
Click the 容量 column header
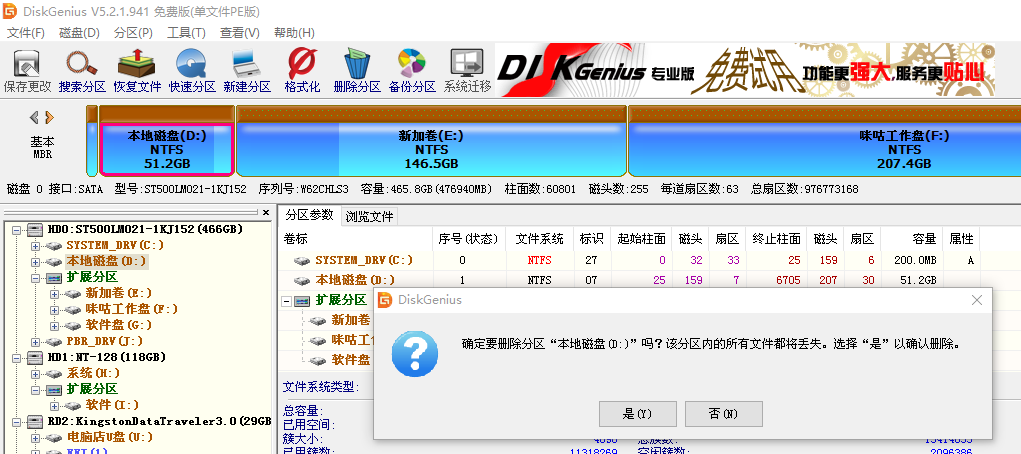[910, 239]
